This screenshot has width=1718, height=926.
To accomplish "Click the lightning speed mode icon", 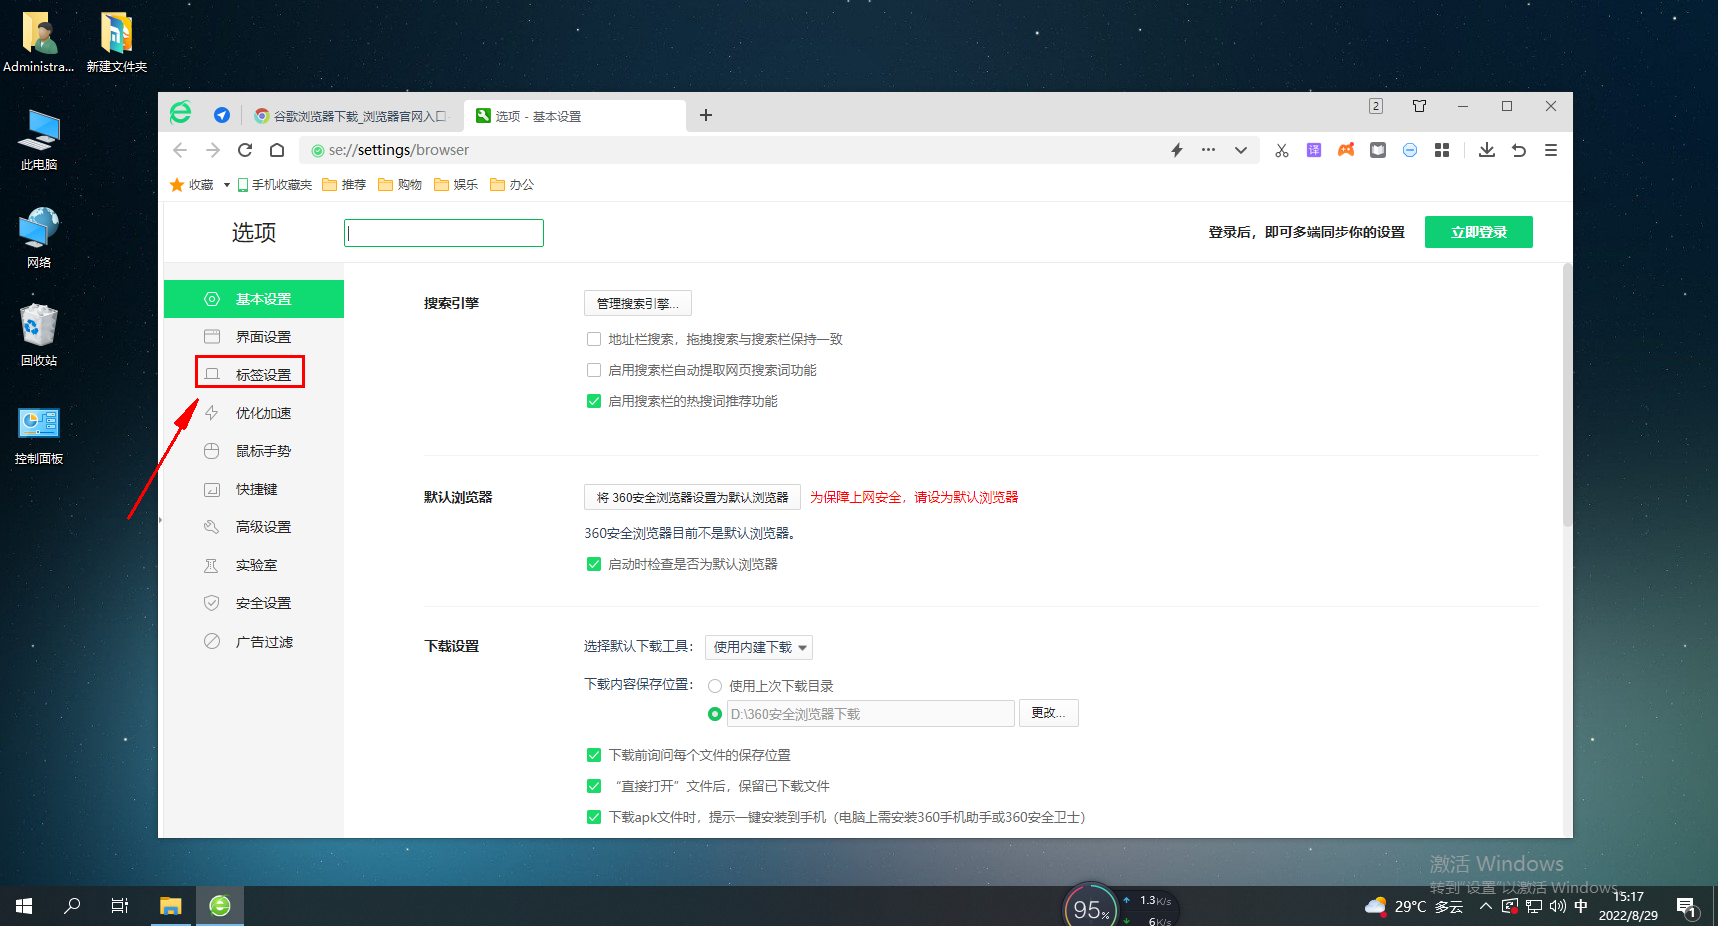I will pos(1177,150).
